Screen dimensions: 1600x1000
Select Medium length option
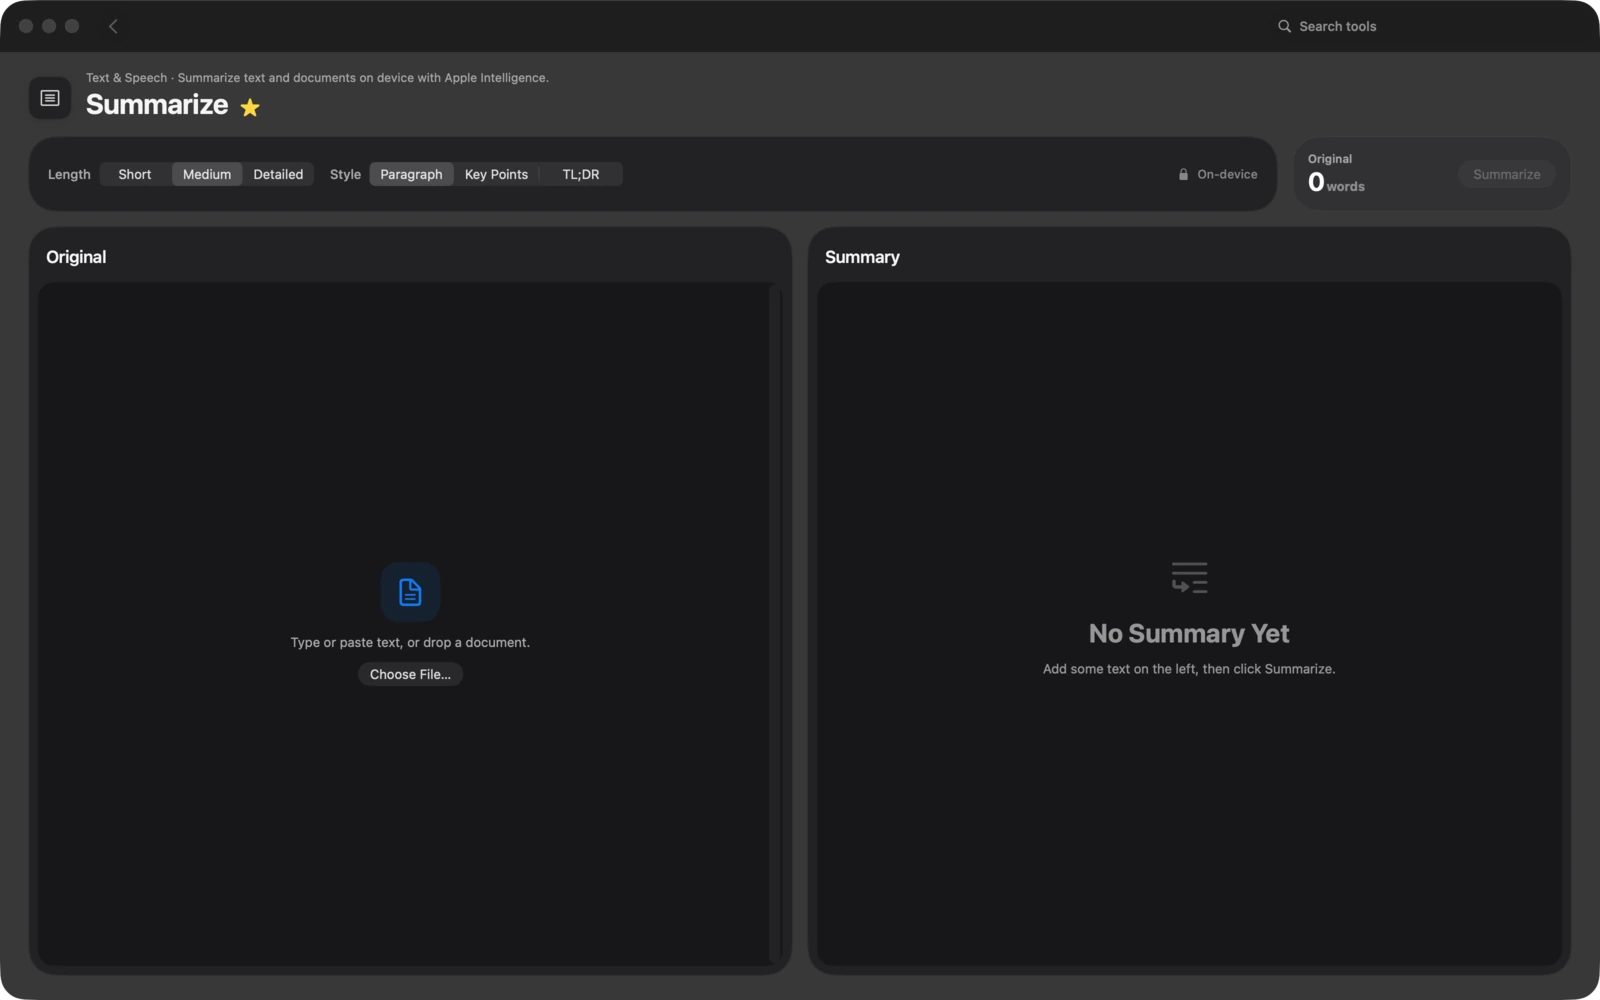point(207,174)
